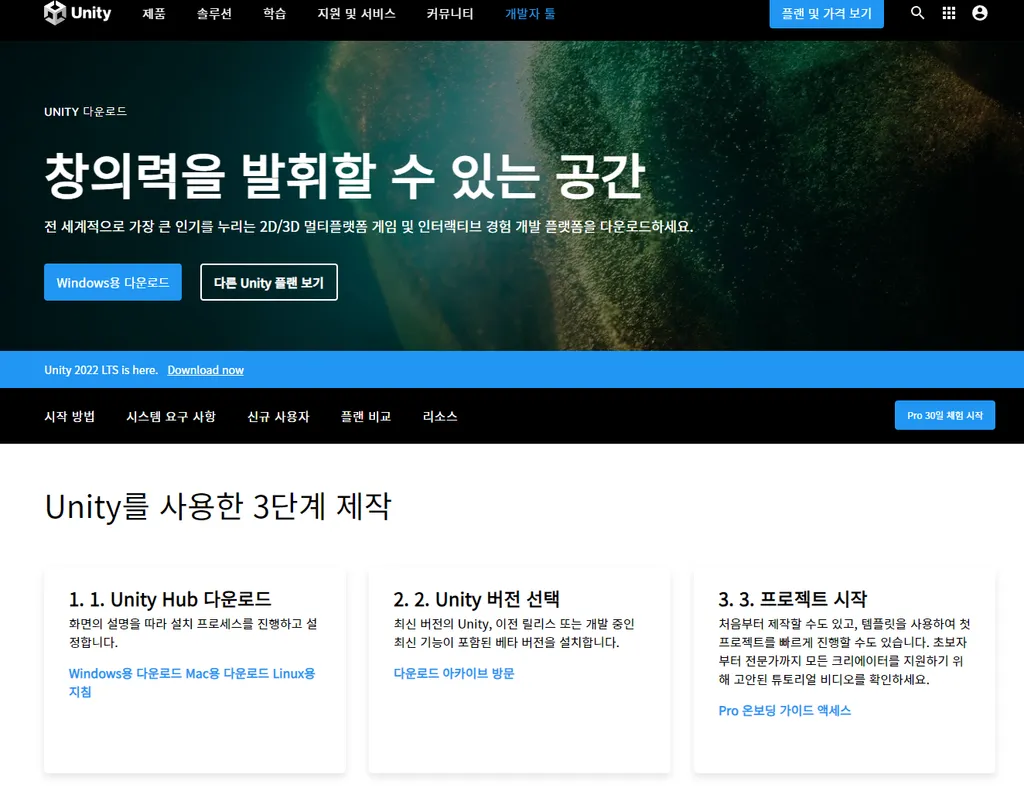
Task: Click the Unity를 사용한 3단계 제작 heading
Action: pos(217,506)
